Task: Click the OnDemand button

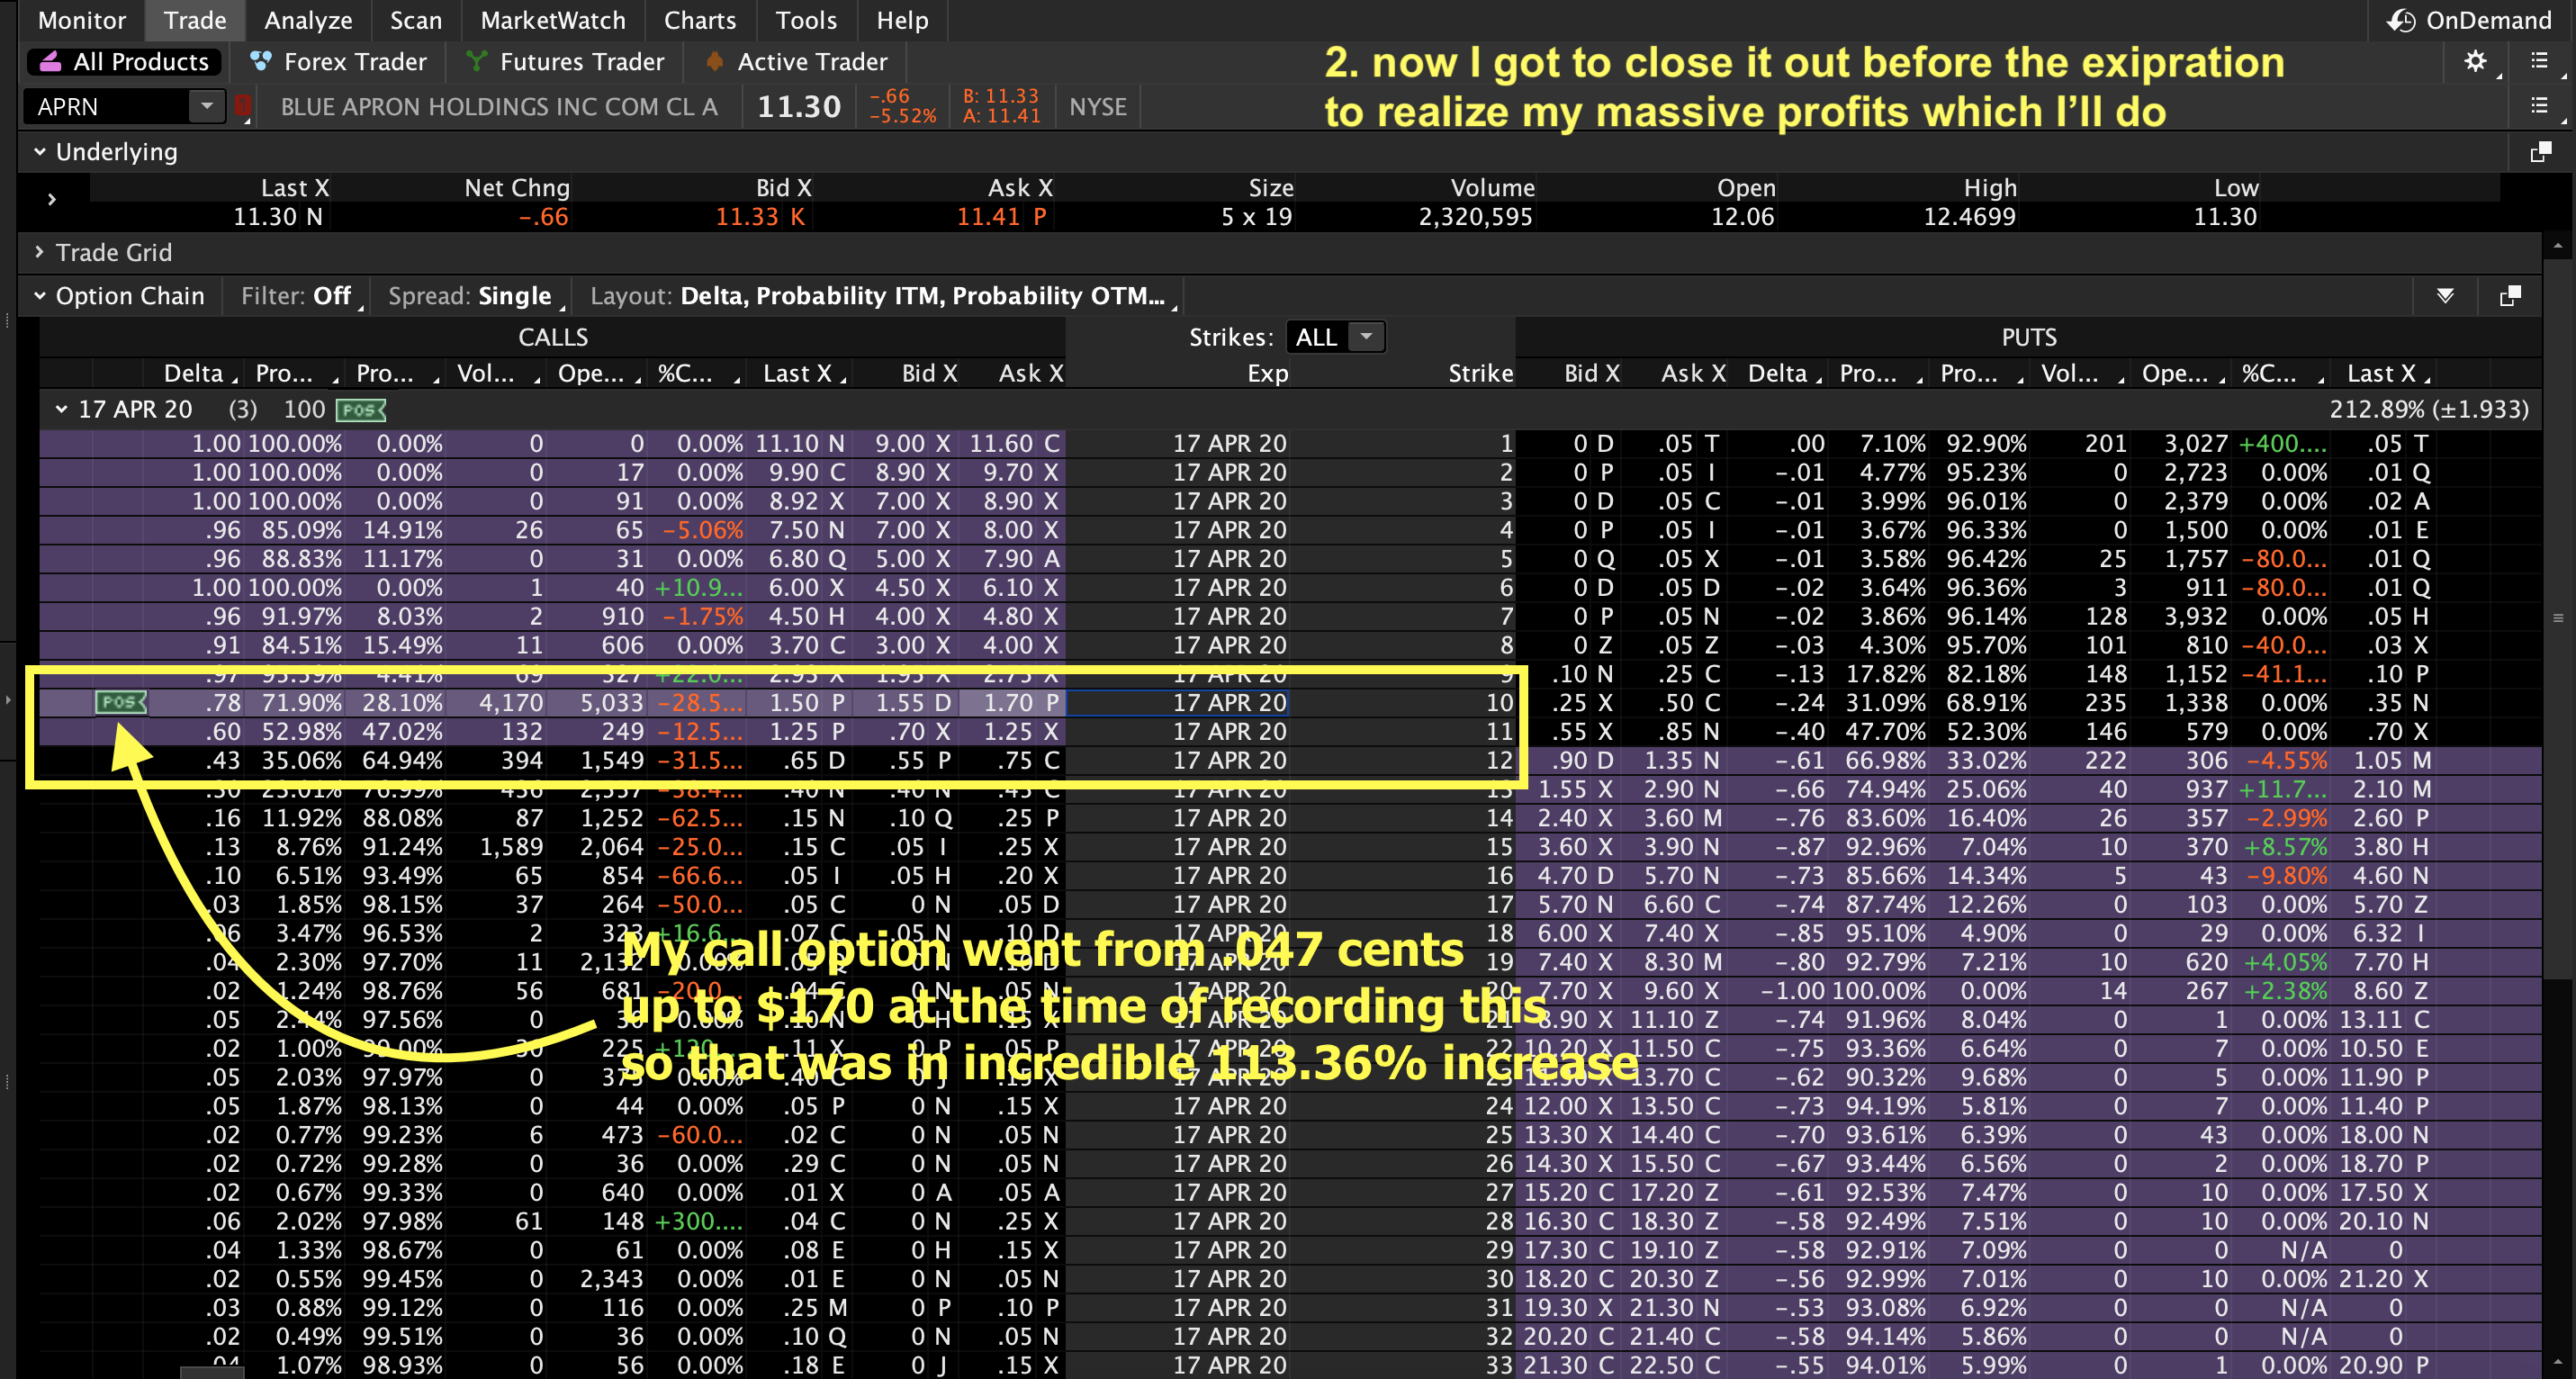Action: 2470,20
